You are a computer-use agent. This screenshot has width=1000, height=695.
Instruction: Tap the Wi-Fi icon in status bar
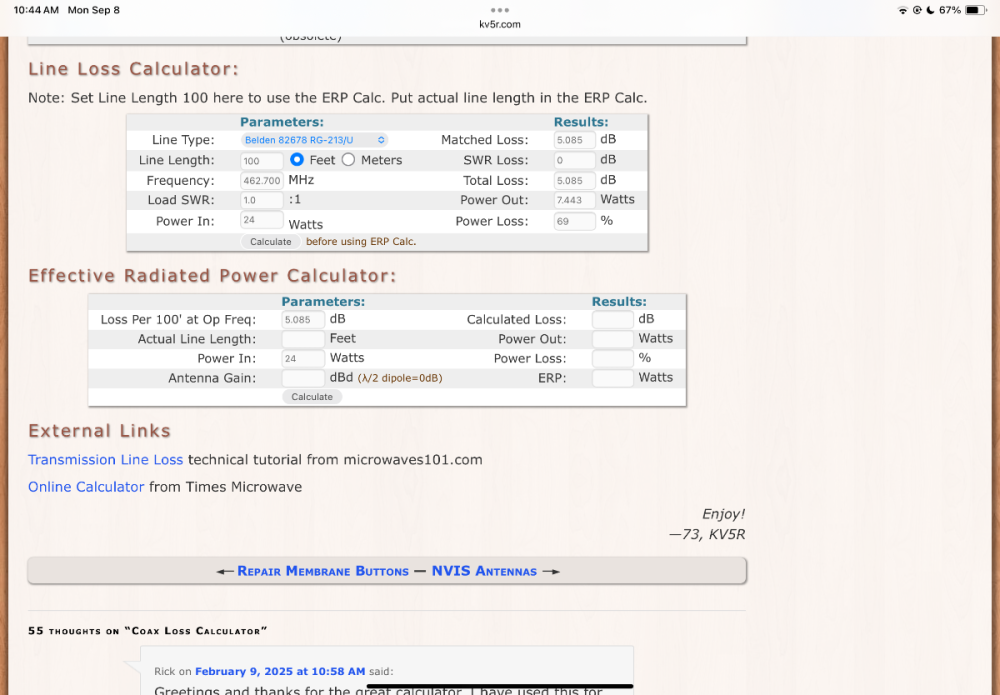tap(903, 10)
